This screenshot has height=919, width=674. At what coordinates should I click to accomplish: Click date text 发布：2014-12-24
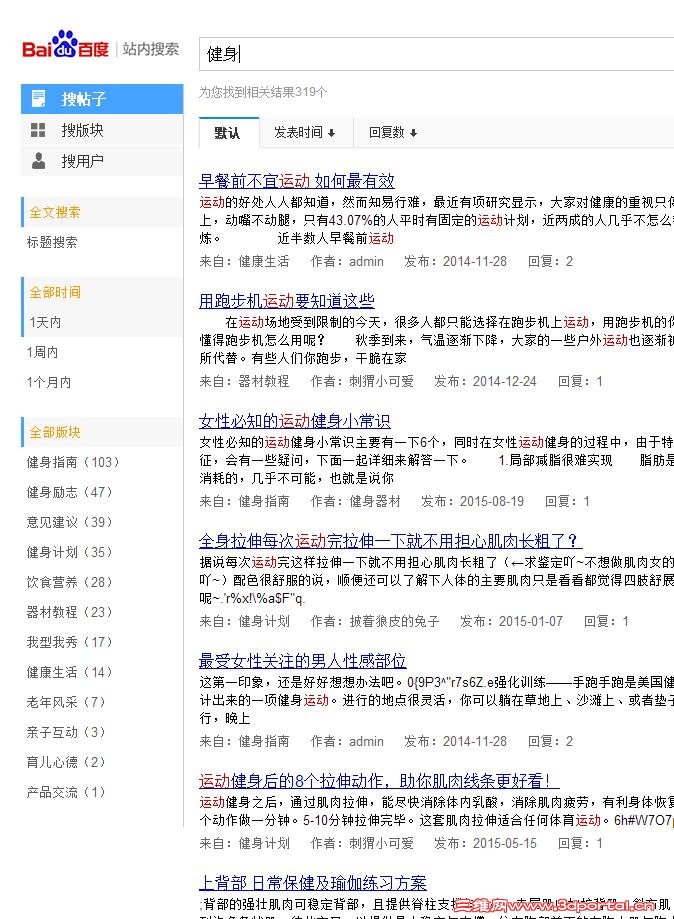pyautogui.click(x=485, y=381)
